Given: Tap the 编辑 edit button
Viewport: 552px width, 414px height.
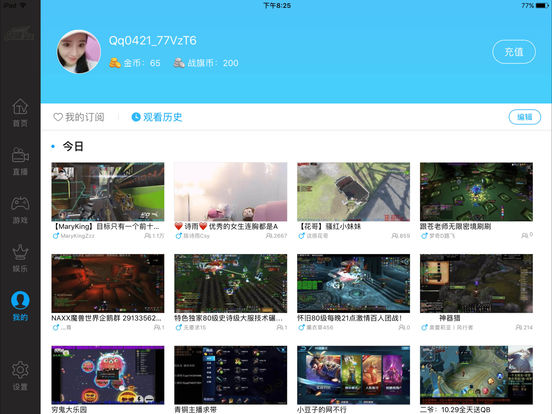Looking at the screenshot, I should pos(525,117).
